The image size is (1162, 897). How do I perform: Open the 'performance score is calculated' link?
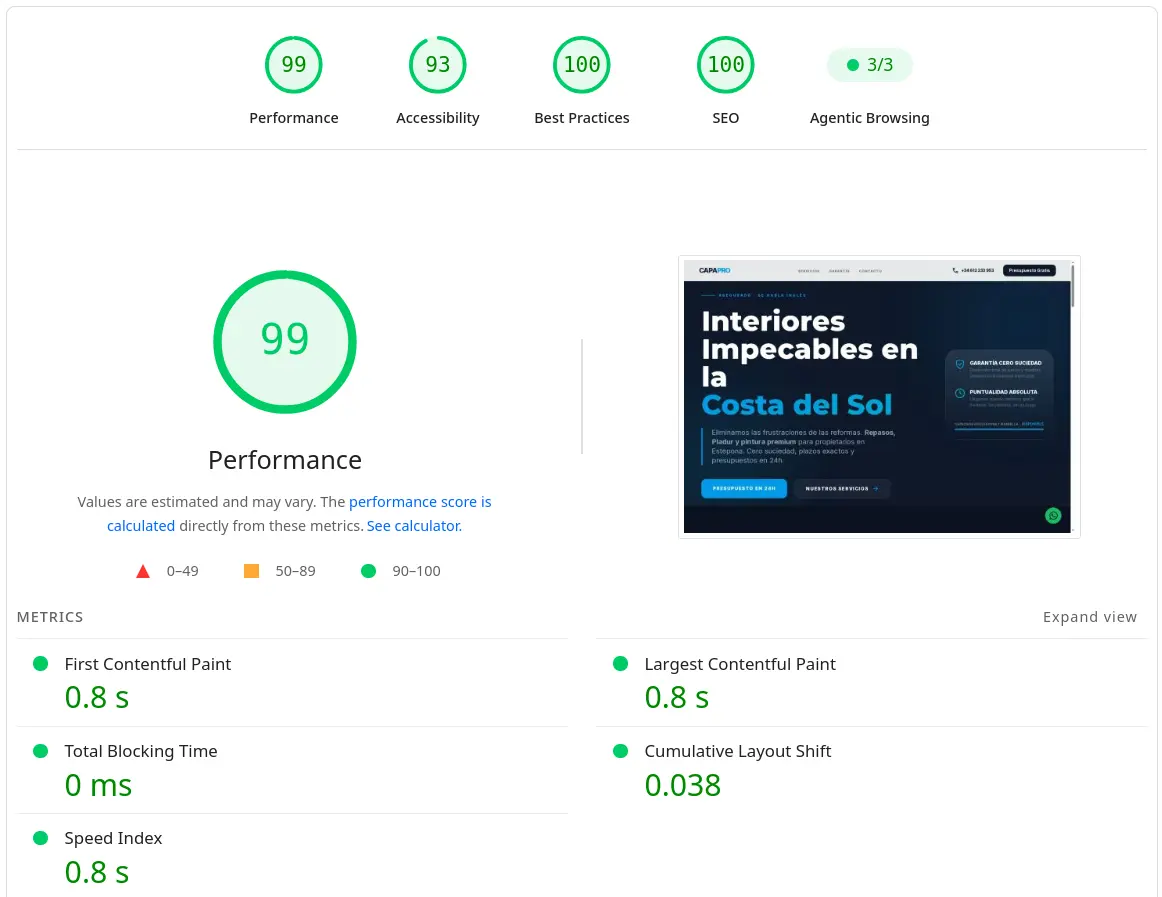tap(299, 514)
